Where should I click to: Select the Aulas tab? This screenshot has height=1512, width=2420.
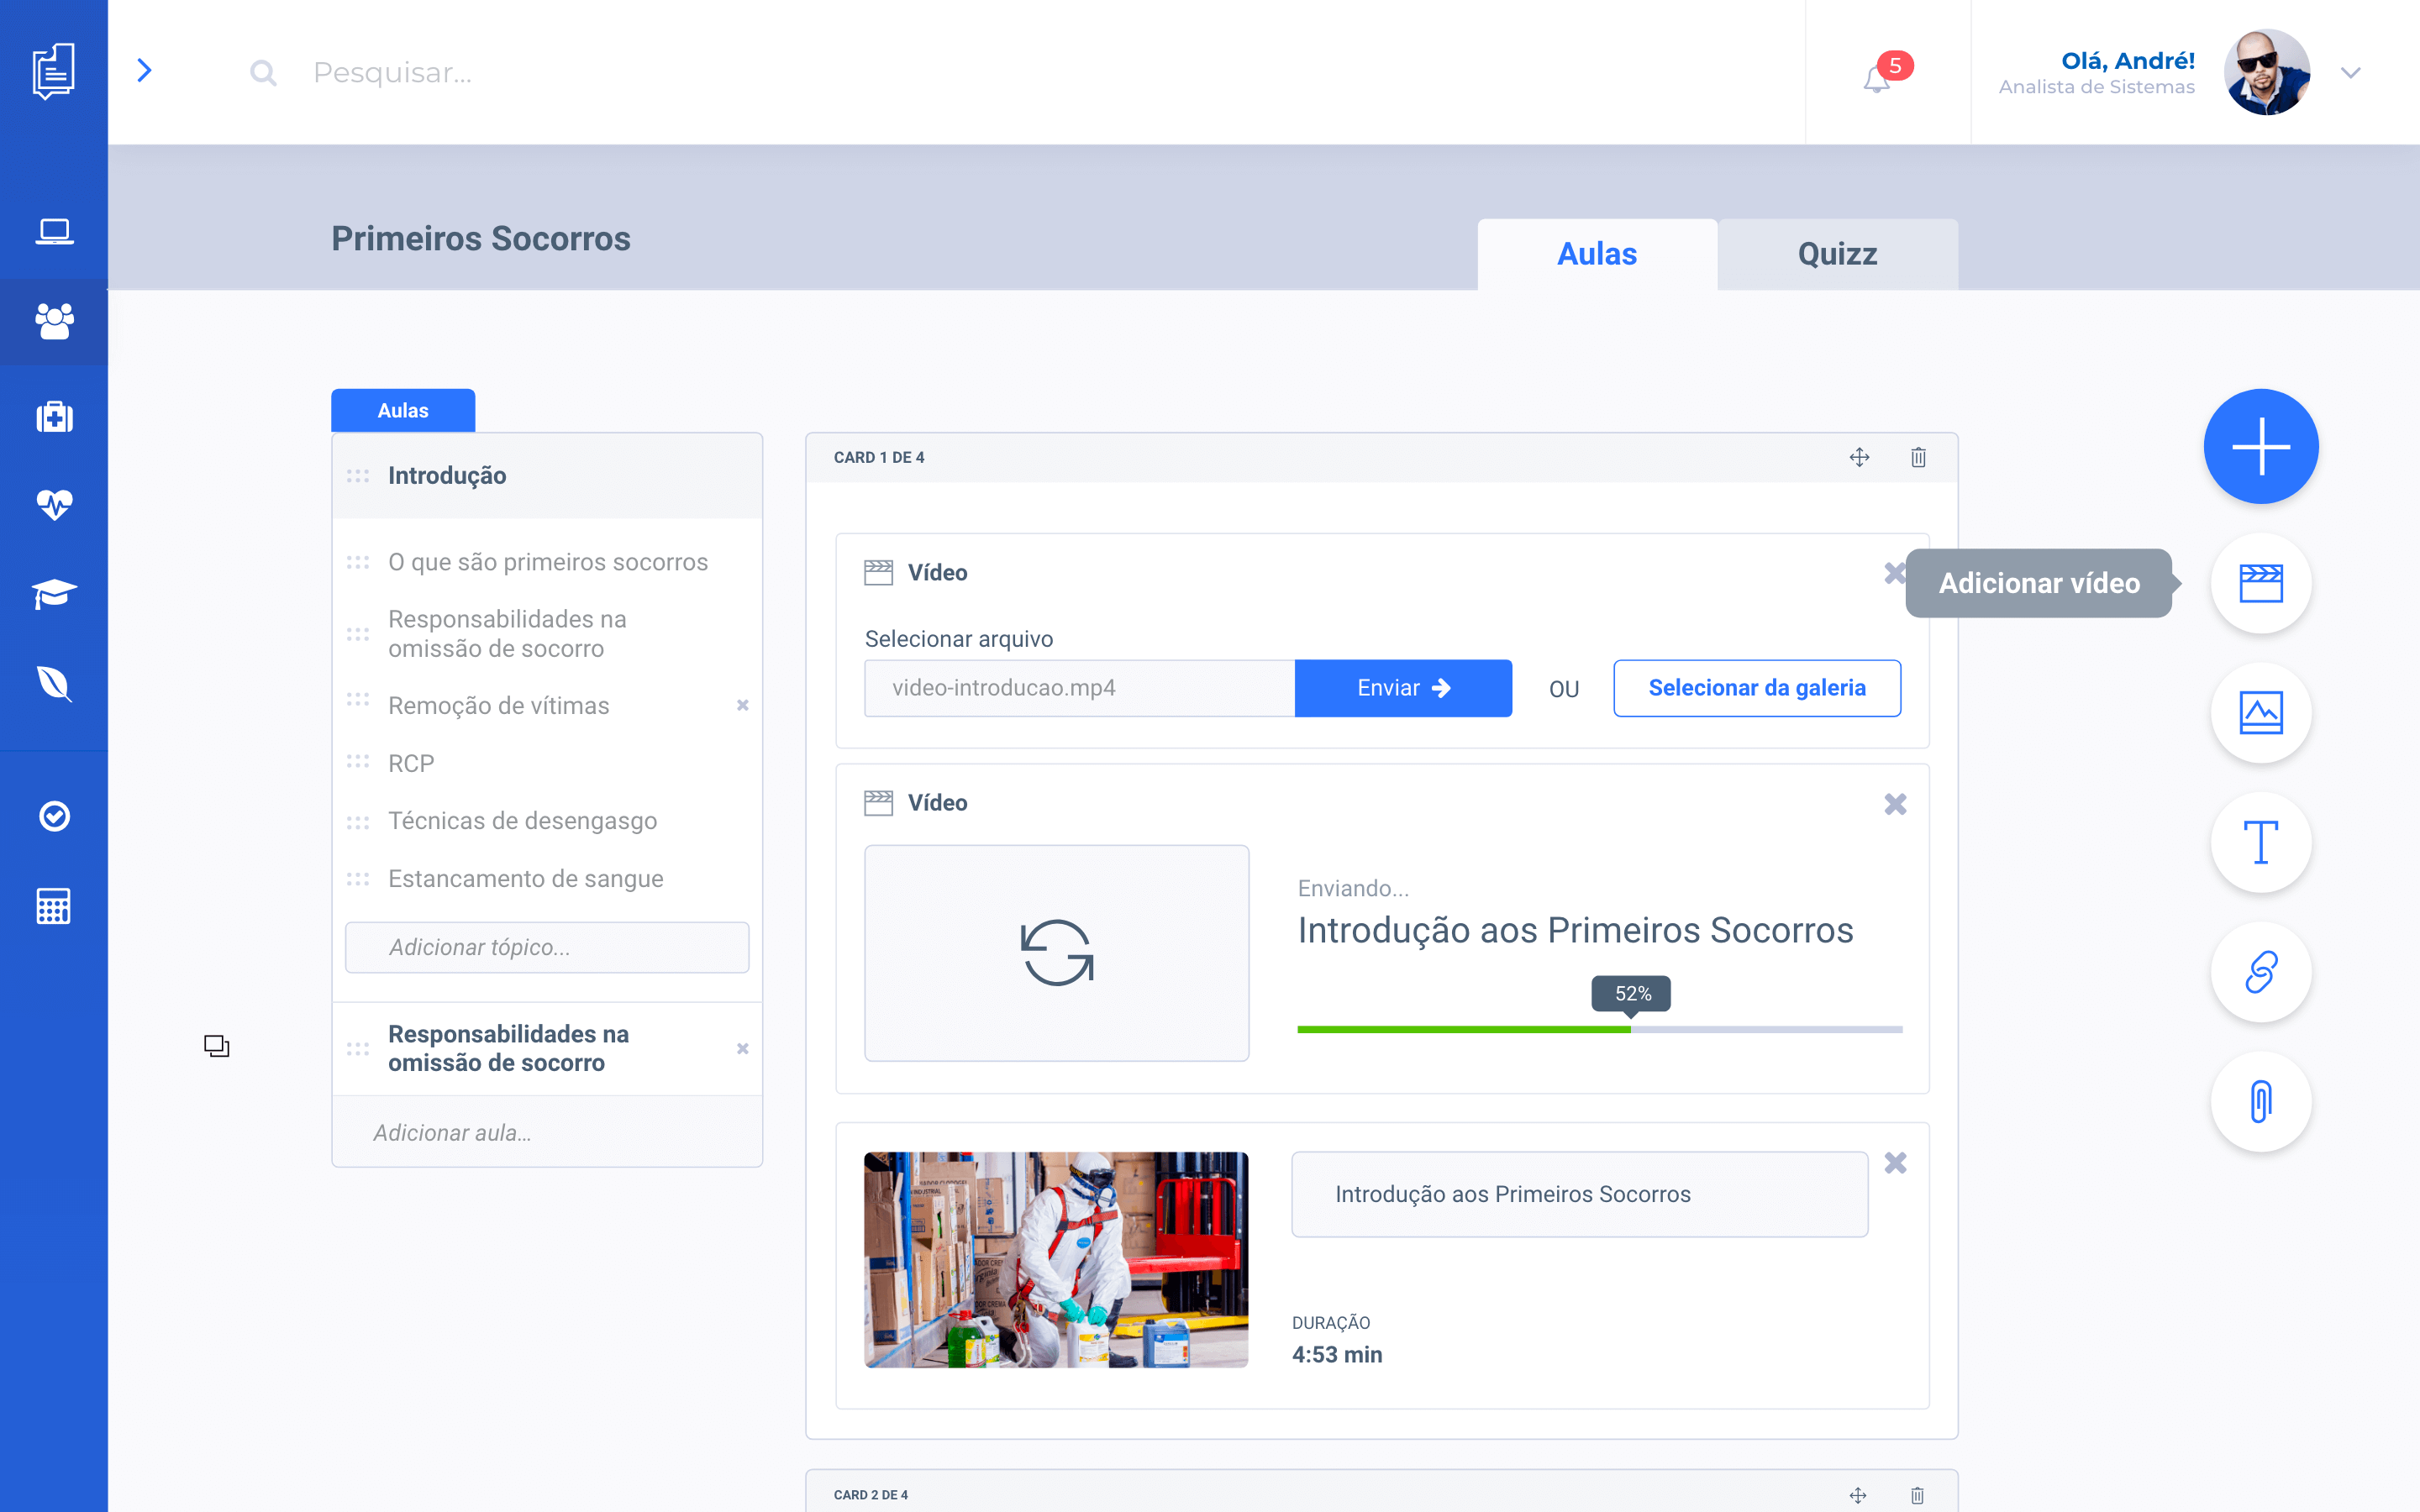coord(1597,254)
